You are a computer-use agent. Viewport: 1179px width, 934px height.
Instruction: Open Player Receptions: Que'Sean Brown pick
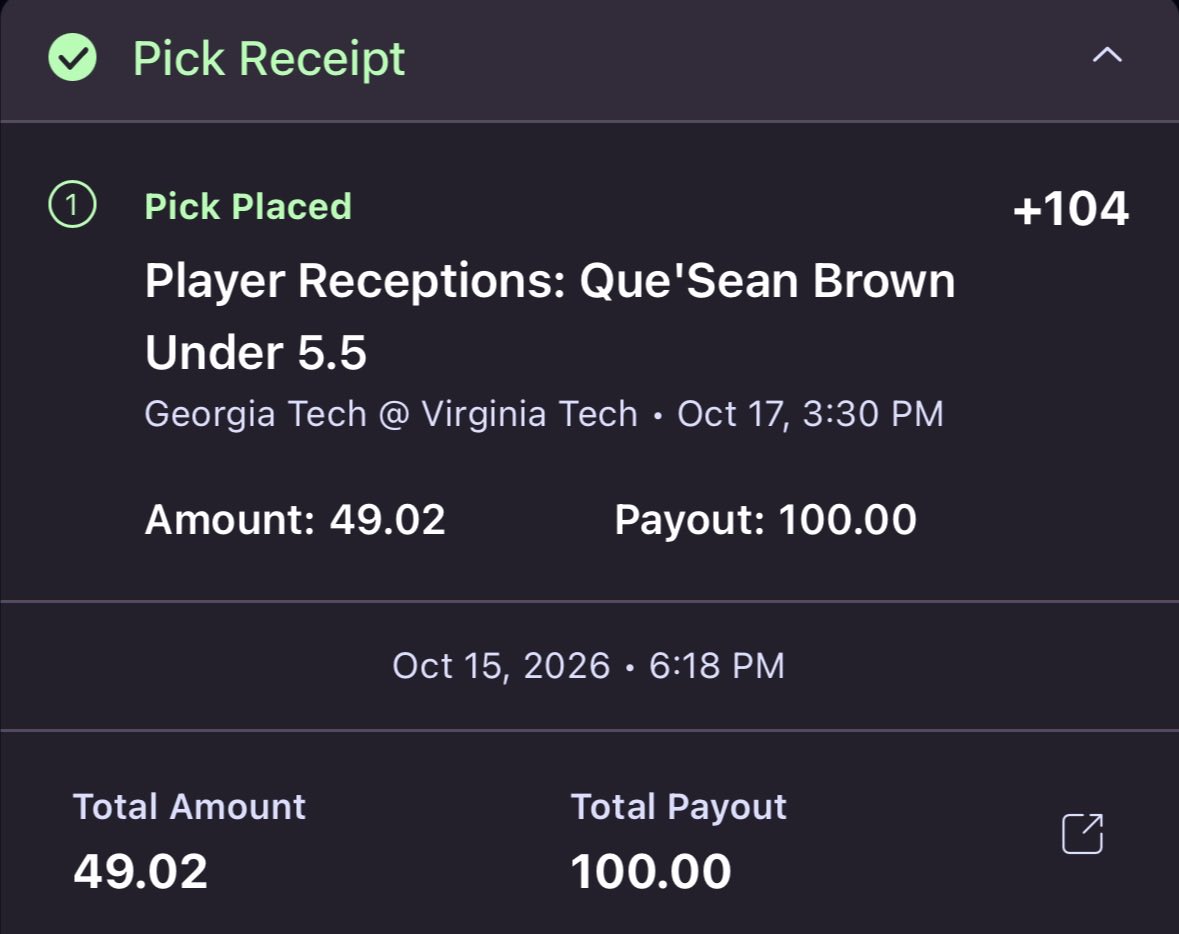550,281
